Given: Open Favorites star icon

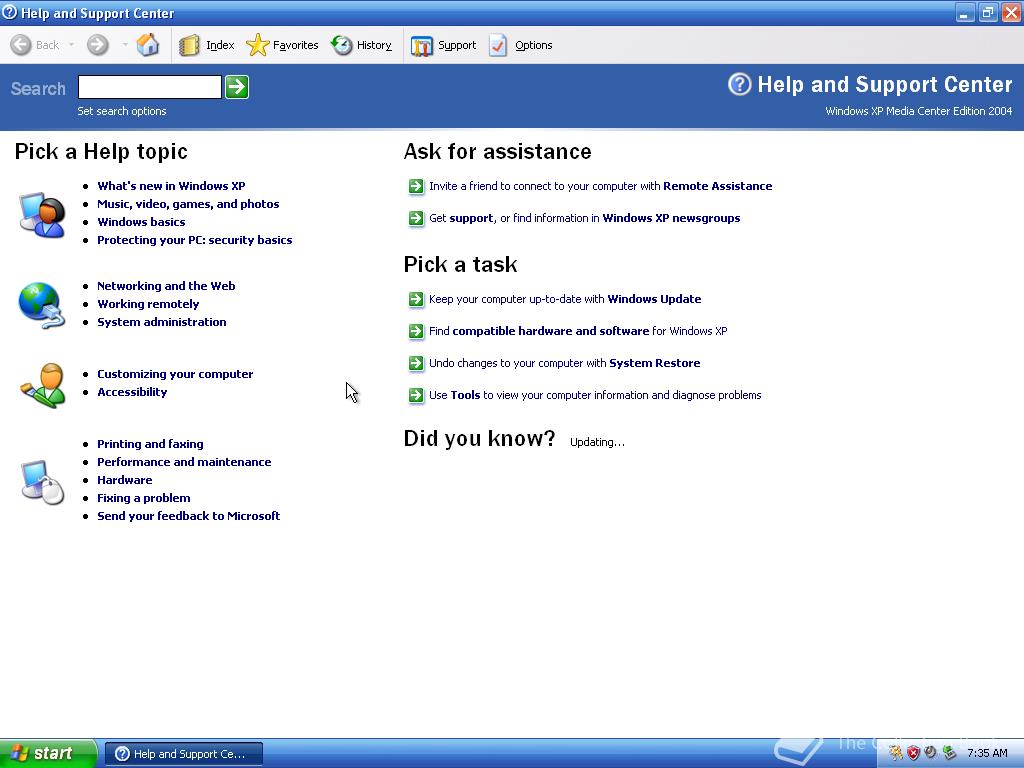Looking at the screenshot, I should point(257,45).
